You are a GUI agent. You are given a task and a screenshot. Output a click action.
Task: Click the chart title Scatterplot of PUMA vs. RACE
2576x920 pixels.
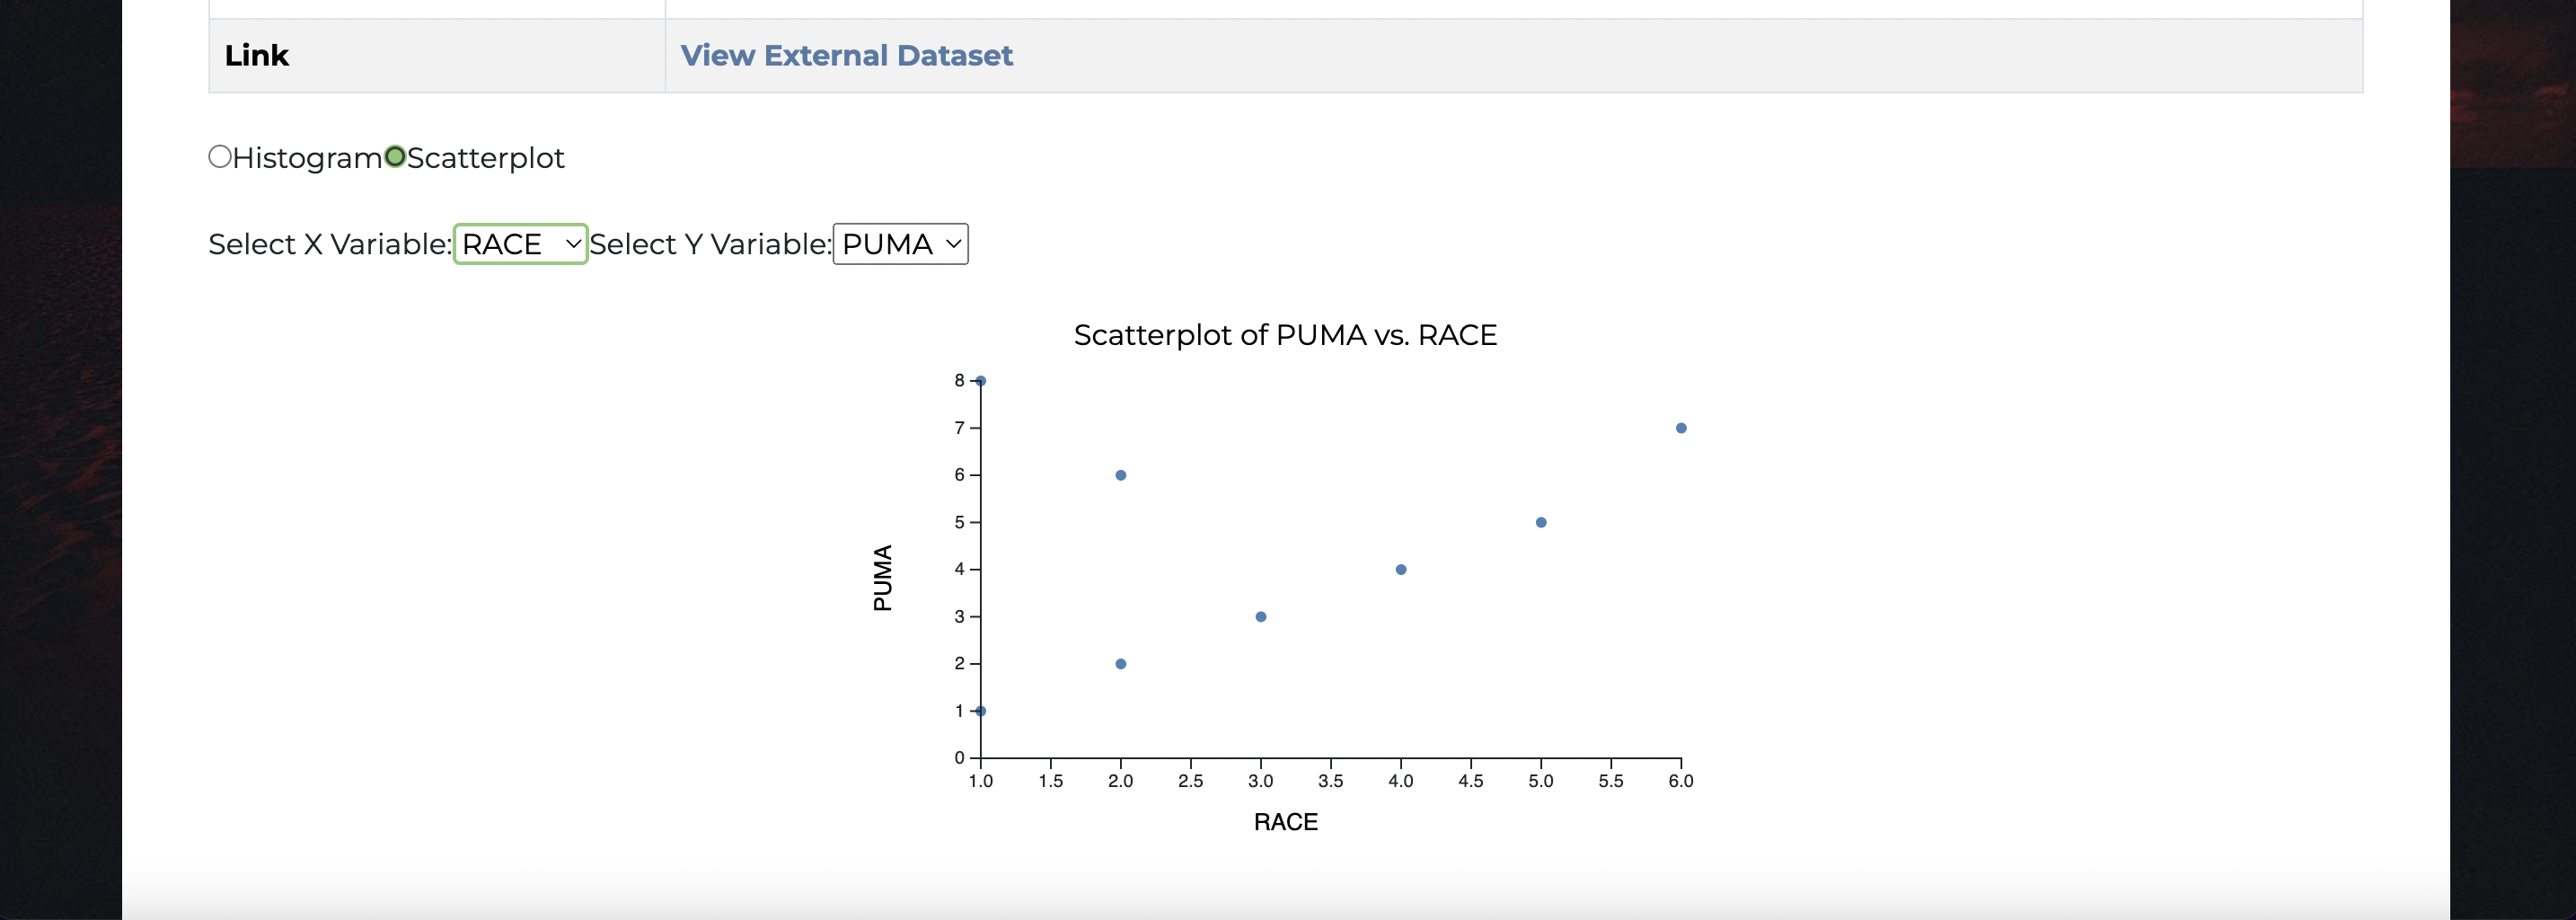[1285, 335]
